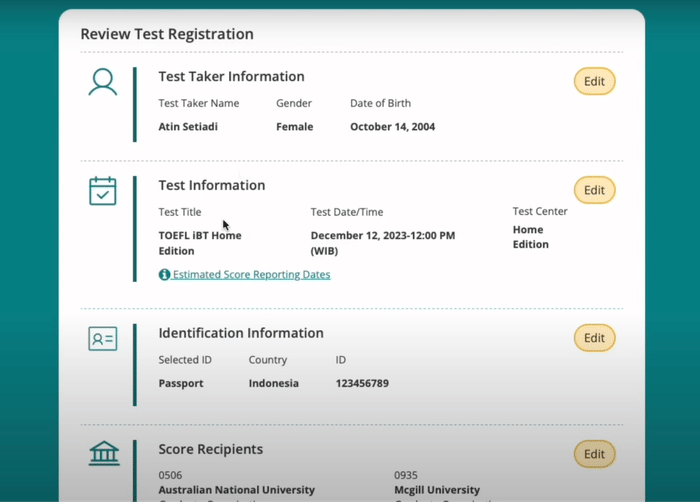Edit the Test Information section
Viewport: 700px width, 502px height.
click(594, 190)
